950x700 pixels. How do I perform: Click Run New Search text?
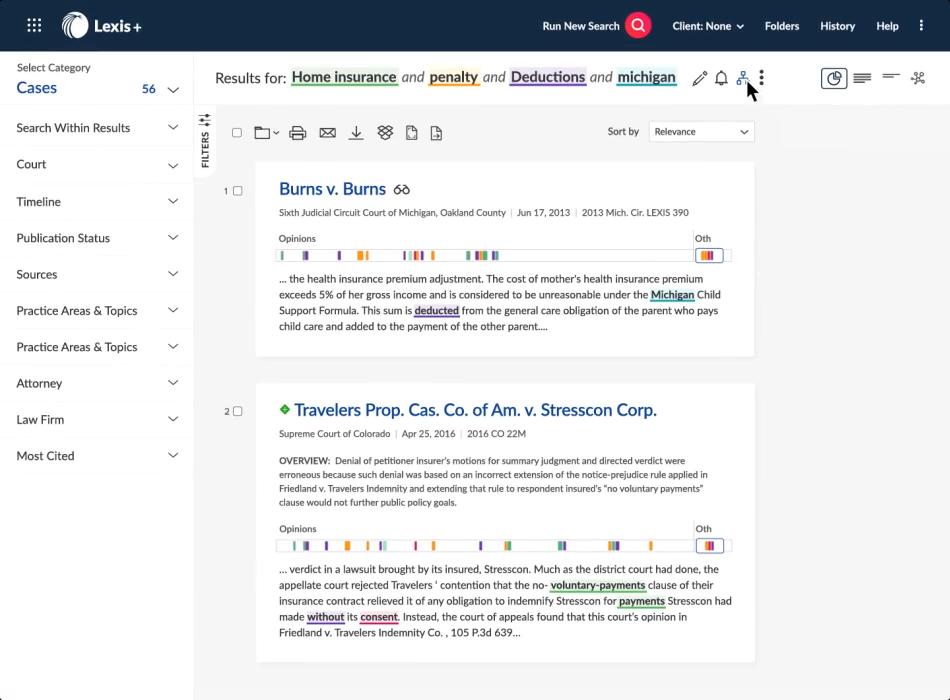(x=580, y=26)
